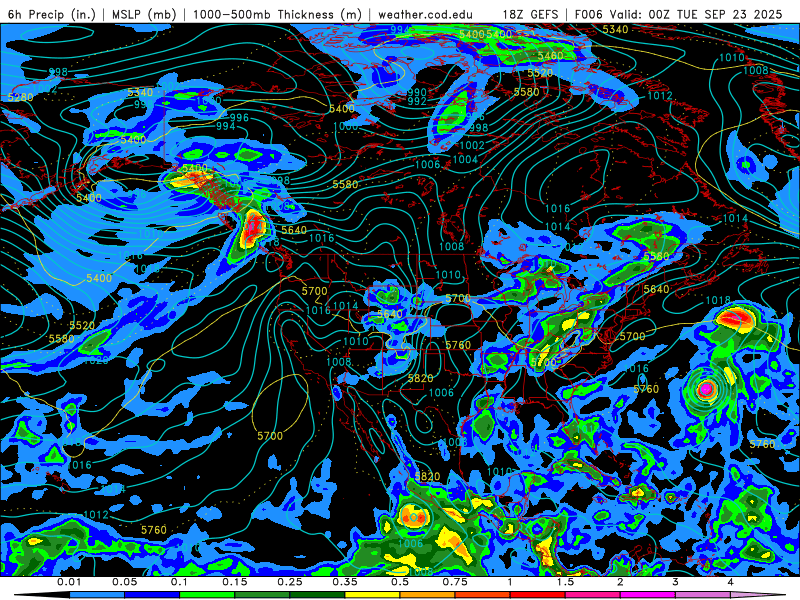Click the '0.05' legend value
This screenshot has width=800, height=600.
tap(124, 582)
